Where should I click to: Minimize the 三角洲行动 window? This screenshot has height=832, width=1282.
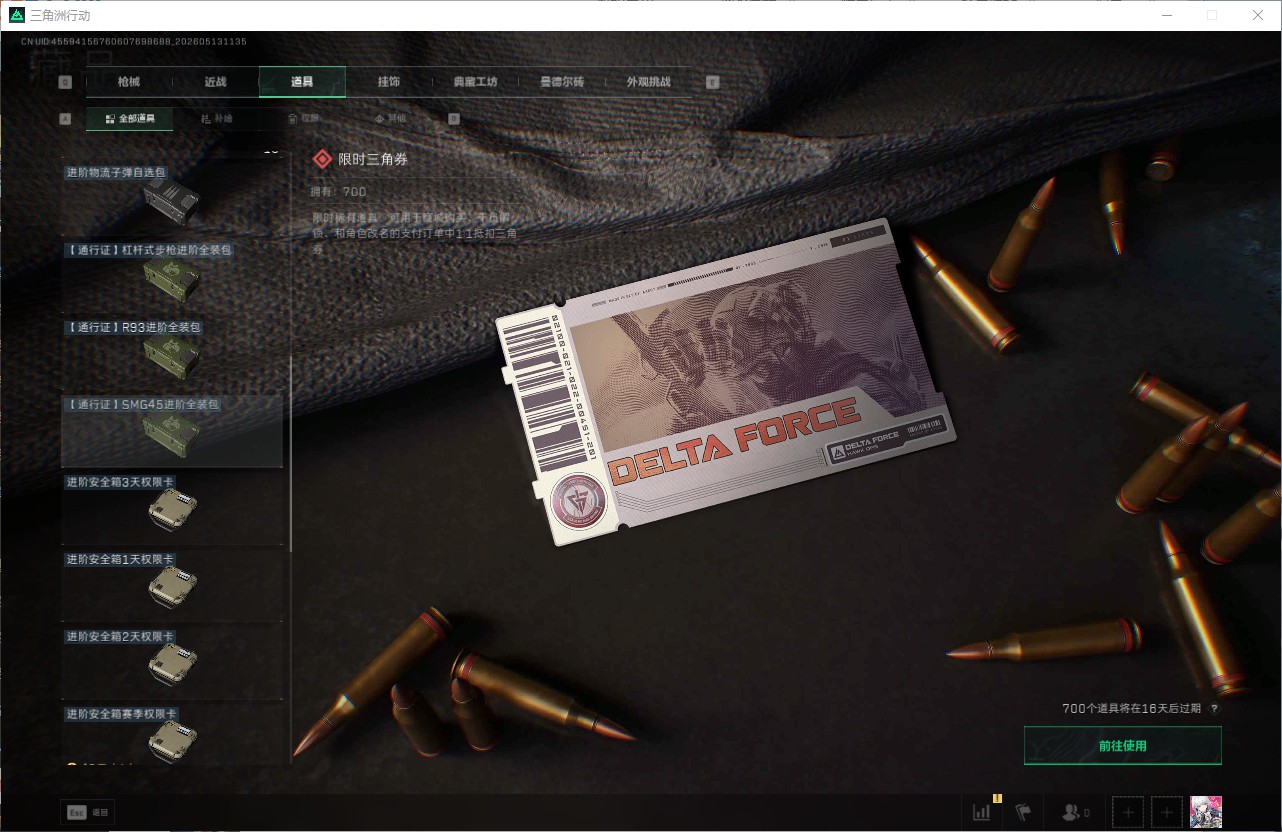coord(1166,15)
